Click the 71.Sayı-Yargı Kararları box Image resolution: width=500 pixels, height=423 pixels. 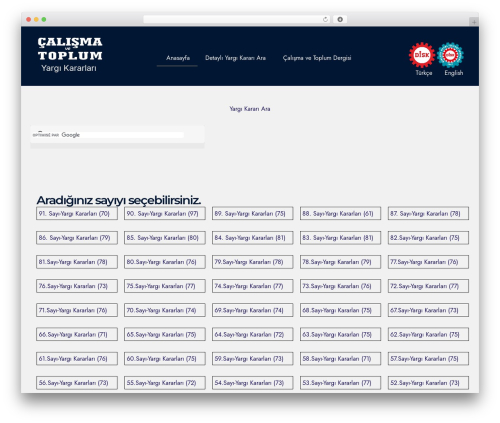77,310
